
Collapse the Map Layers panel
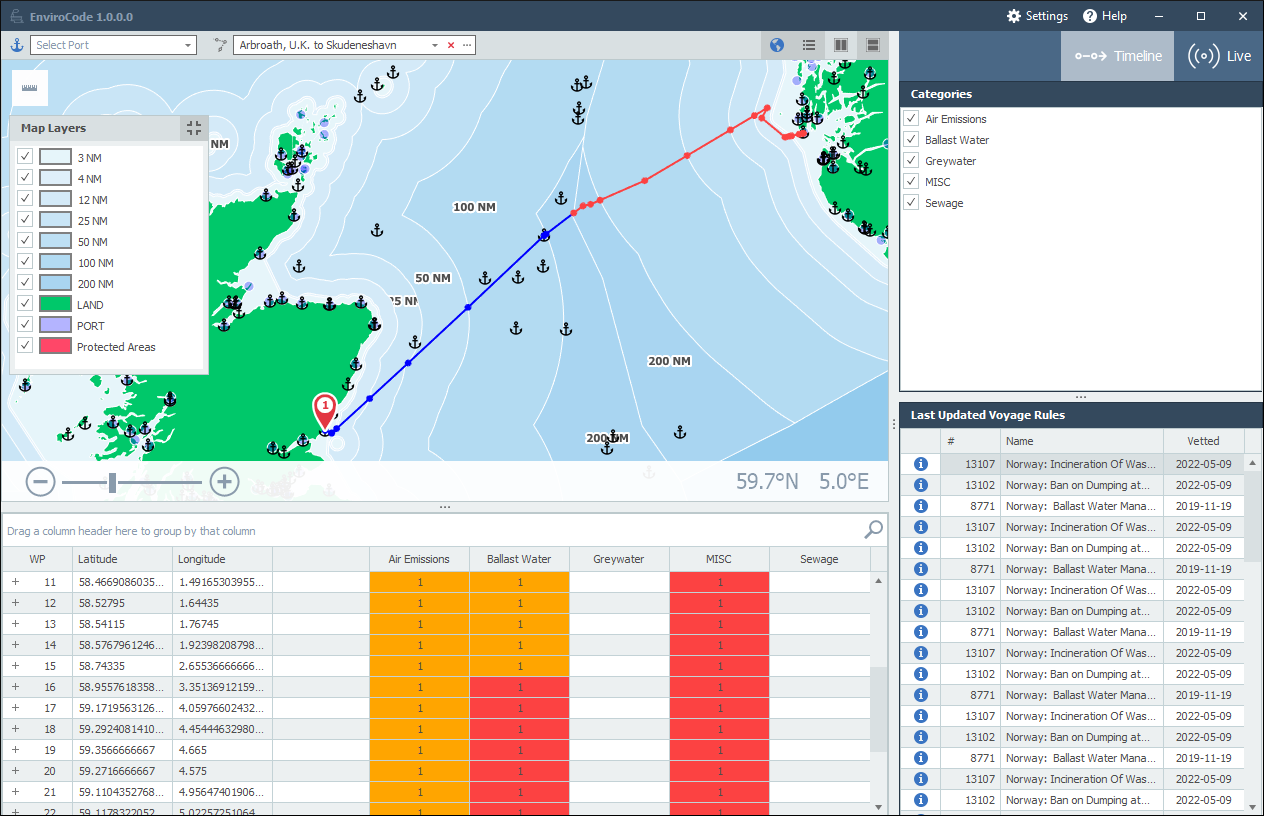click(194, 128)
